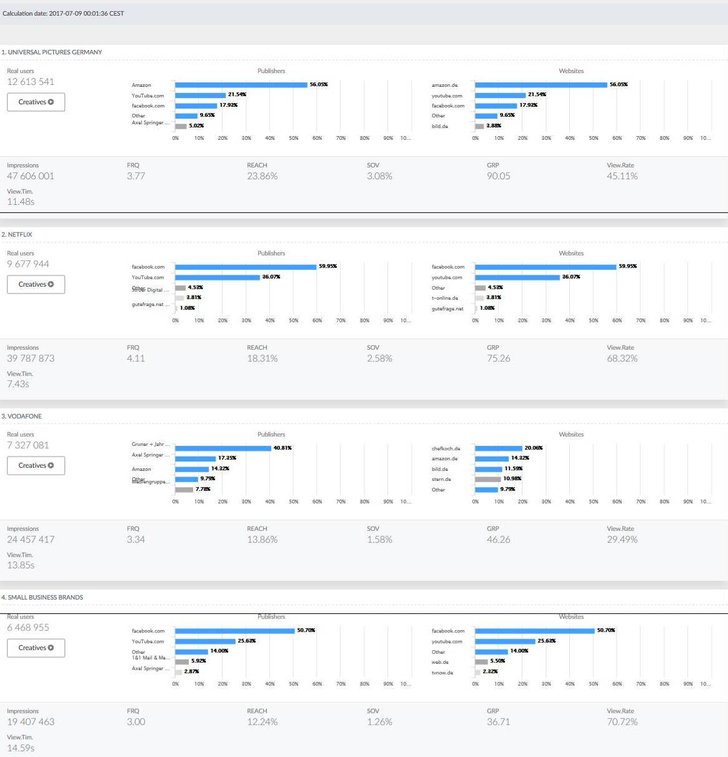Select the SOV value 1.26%

tap(379, 722)
